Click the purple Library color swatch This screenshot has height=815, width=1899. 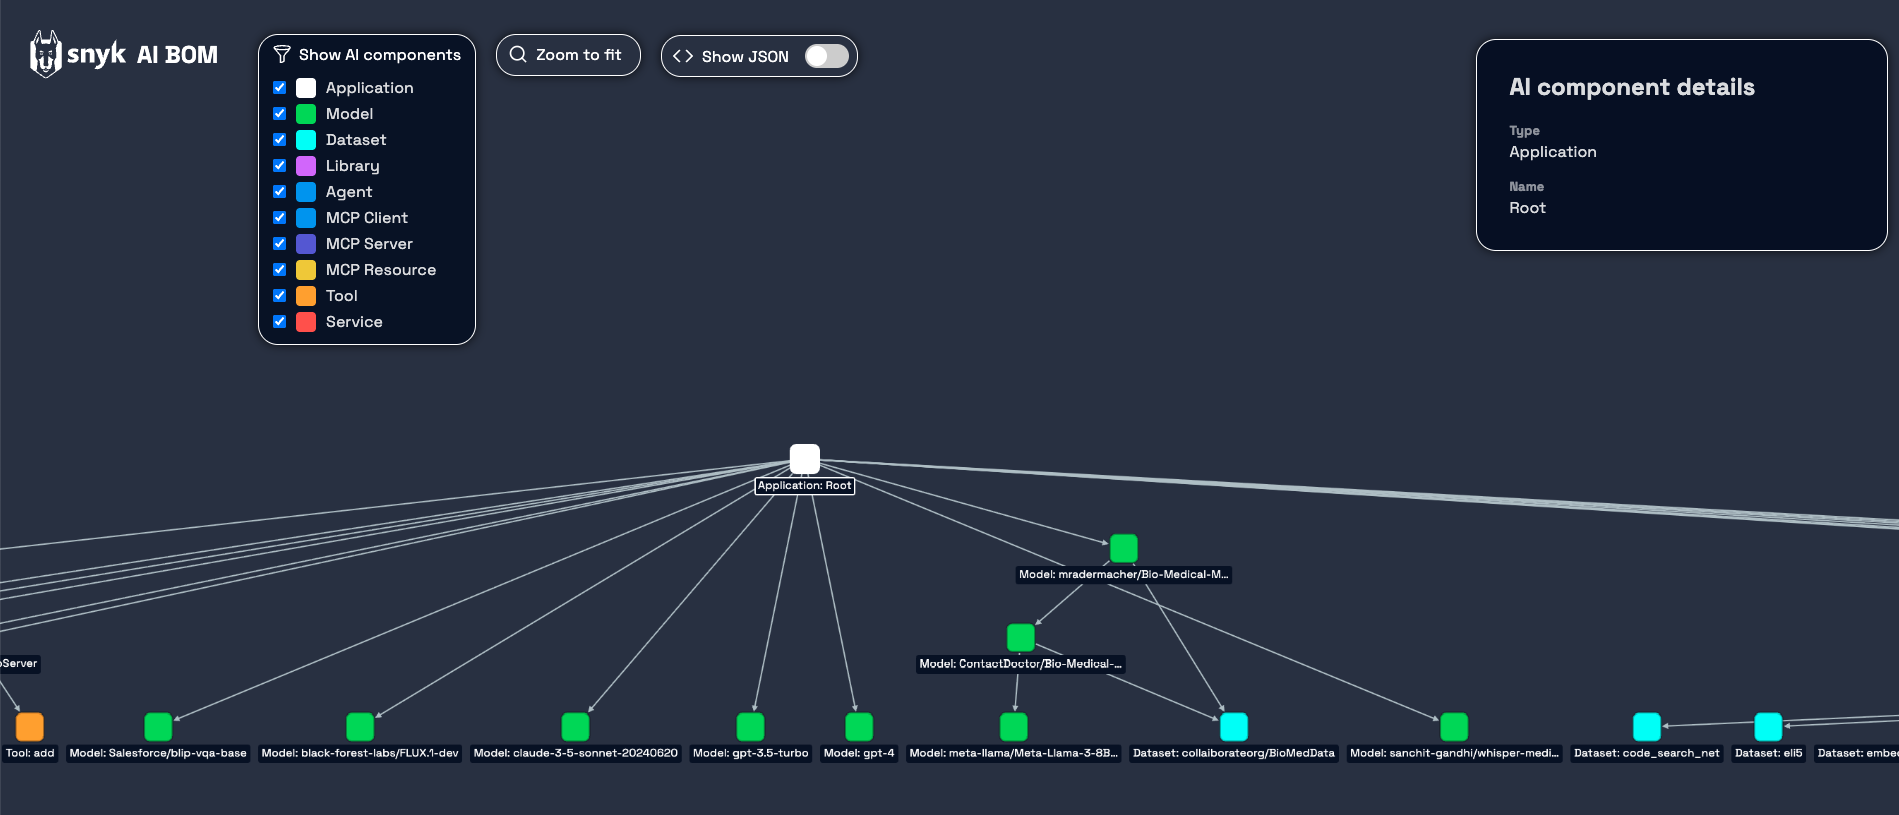[306, 166]
